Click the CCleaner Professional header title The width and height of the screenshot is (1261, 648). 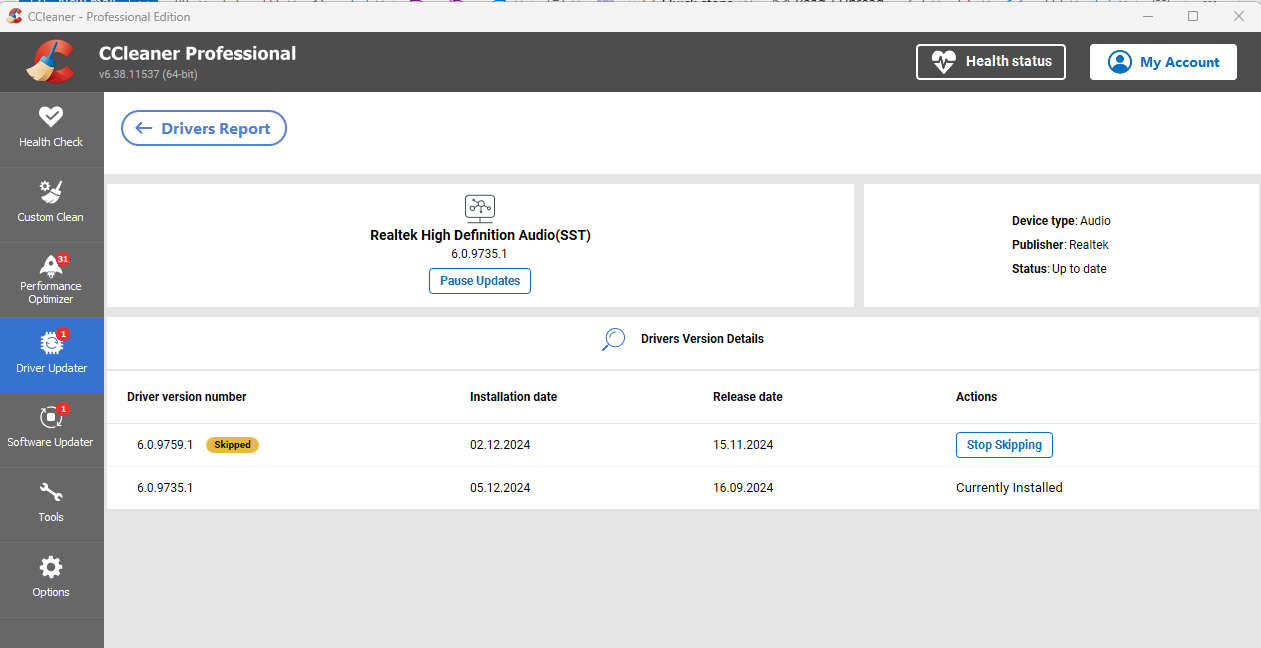(x=197, y=54)
